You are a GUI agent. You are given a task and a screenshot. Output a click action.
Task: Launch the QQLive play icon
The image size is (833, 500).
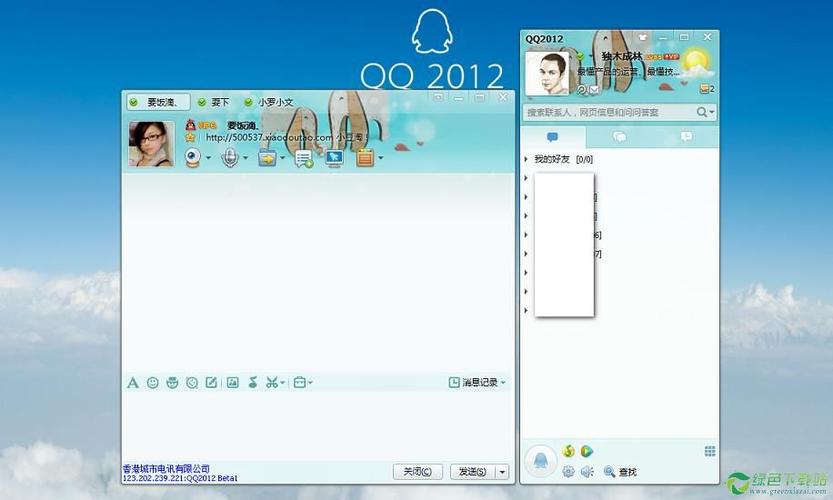pyautogui.click(x=586, y=452)
